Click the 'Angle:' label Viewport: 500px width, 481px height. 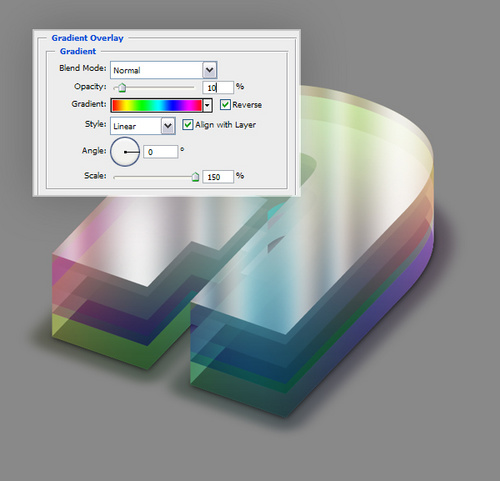tap(94, 151)
